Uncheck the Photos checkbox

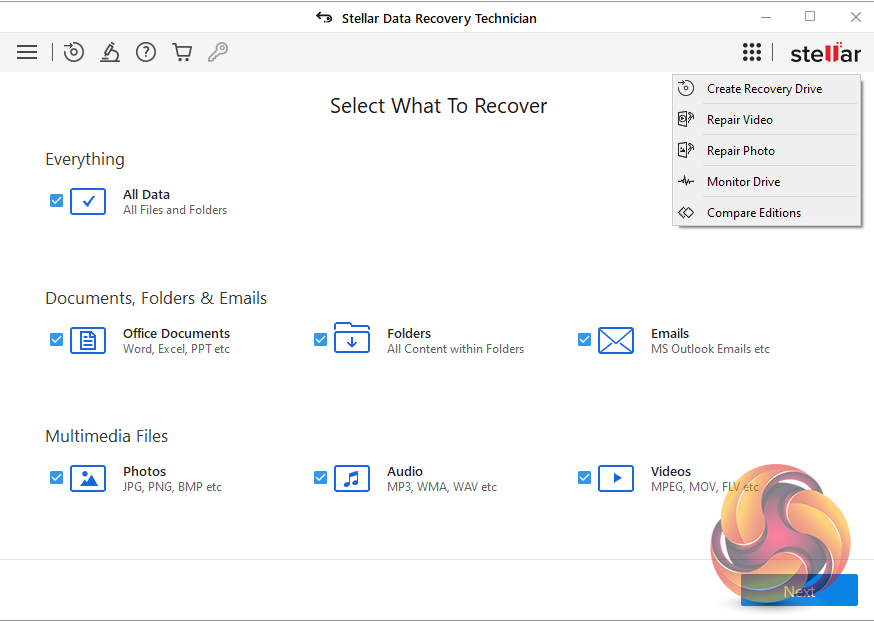point(57,477)
